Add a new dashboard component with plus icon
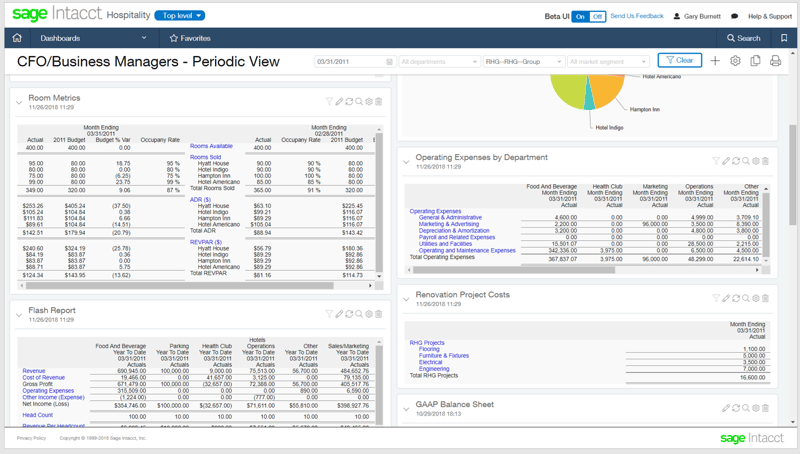Screen dimensions: 800x454 (715, 61)
